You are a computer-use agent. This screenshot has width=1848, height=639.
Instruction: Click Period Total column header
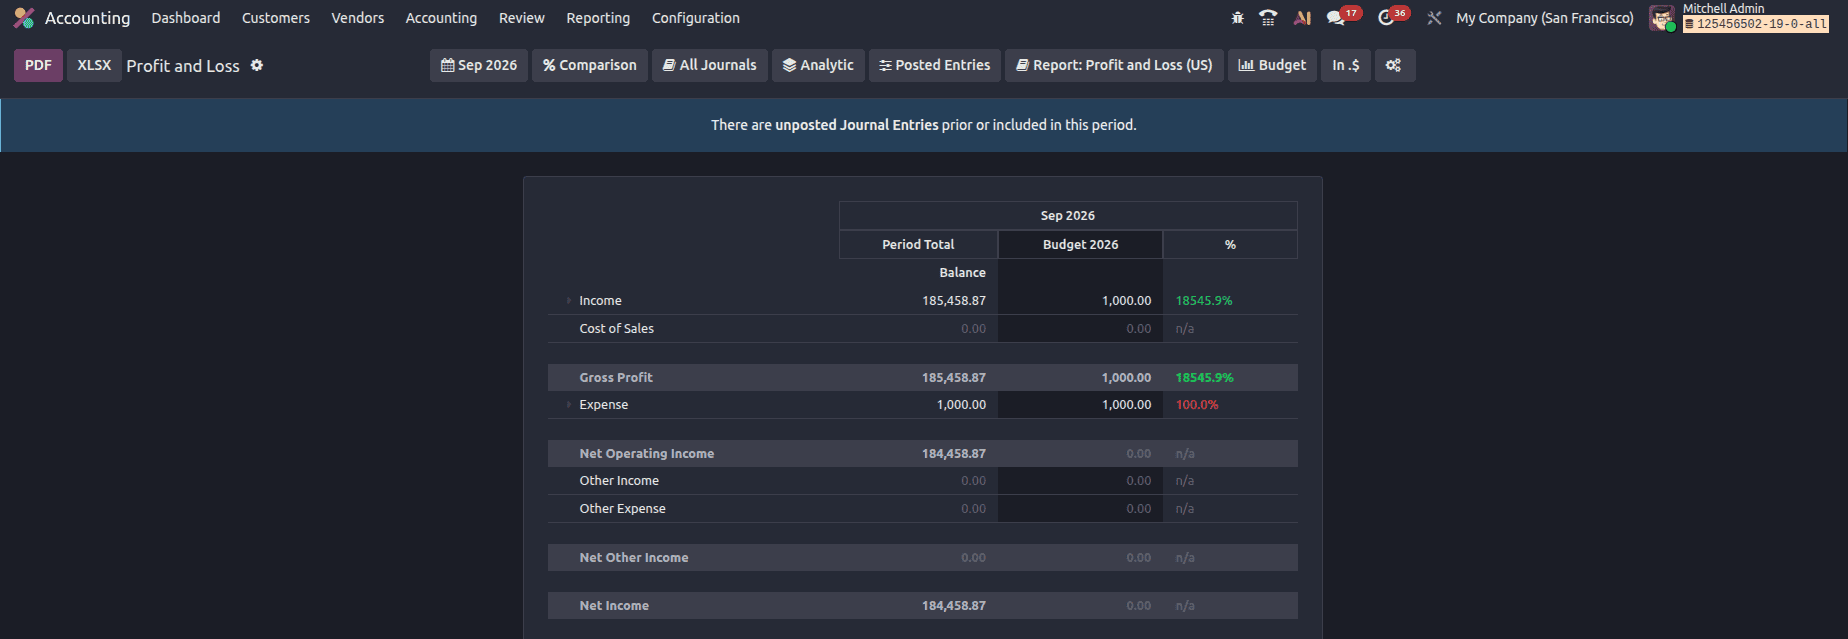tap(918, 245)
